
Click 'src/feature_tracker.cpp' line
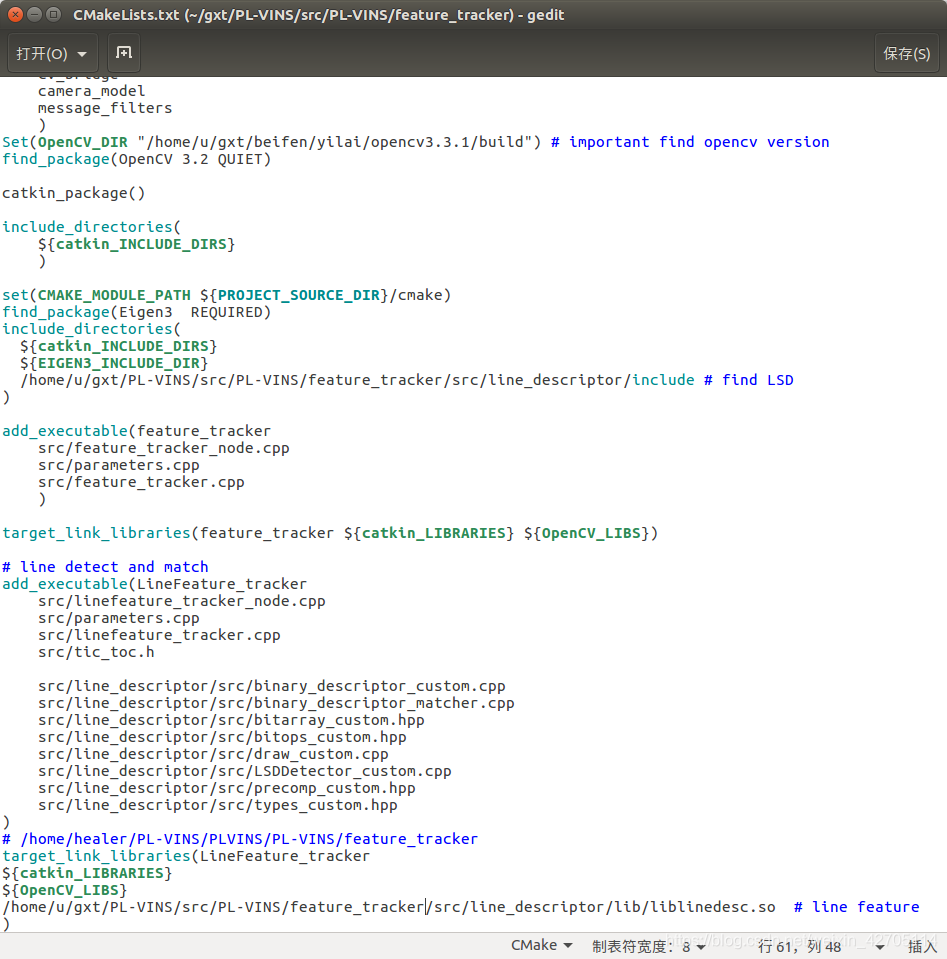pyautogui.click(x=141, y=482)
